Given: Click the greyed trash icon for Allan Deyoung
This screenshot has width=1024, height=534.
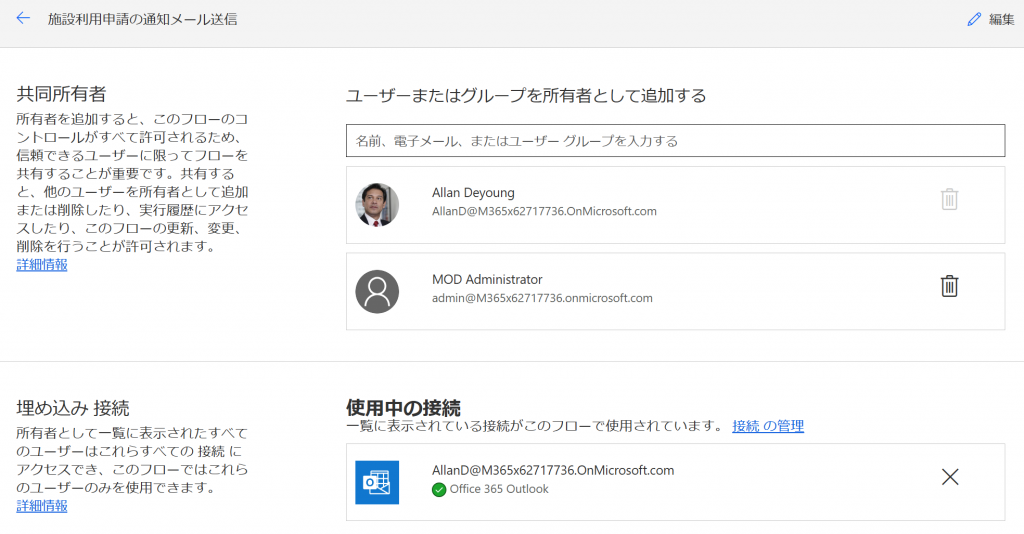Looking at the screenshot, I should (x=949, y=199).
